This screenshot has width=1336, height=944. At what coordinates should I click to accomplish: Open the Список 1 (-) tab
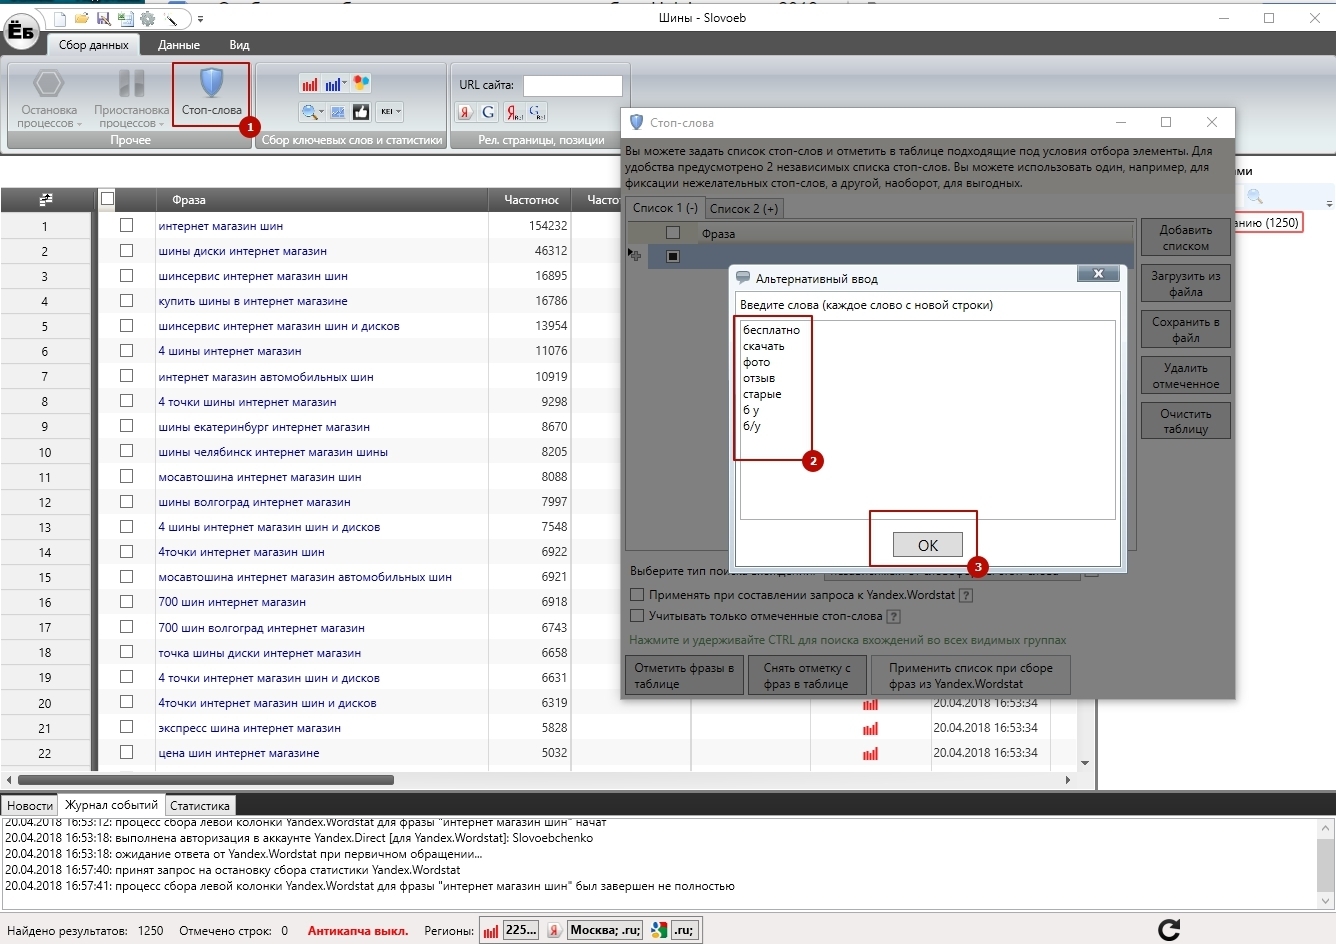pos(665,208)
